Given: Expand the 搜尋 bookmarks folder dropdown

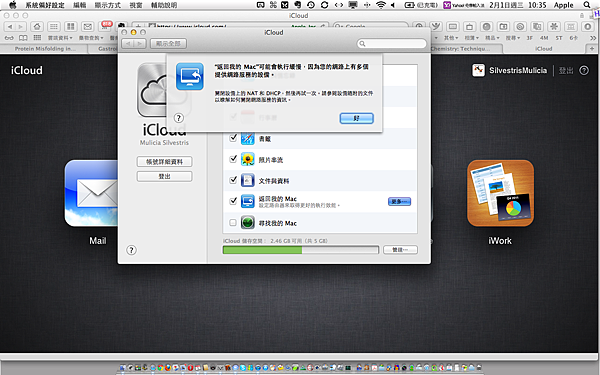Looking at the screenshot, I should (513, 38).
